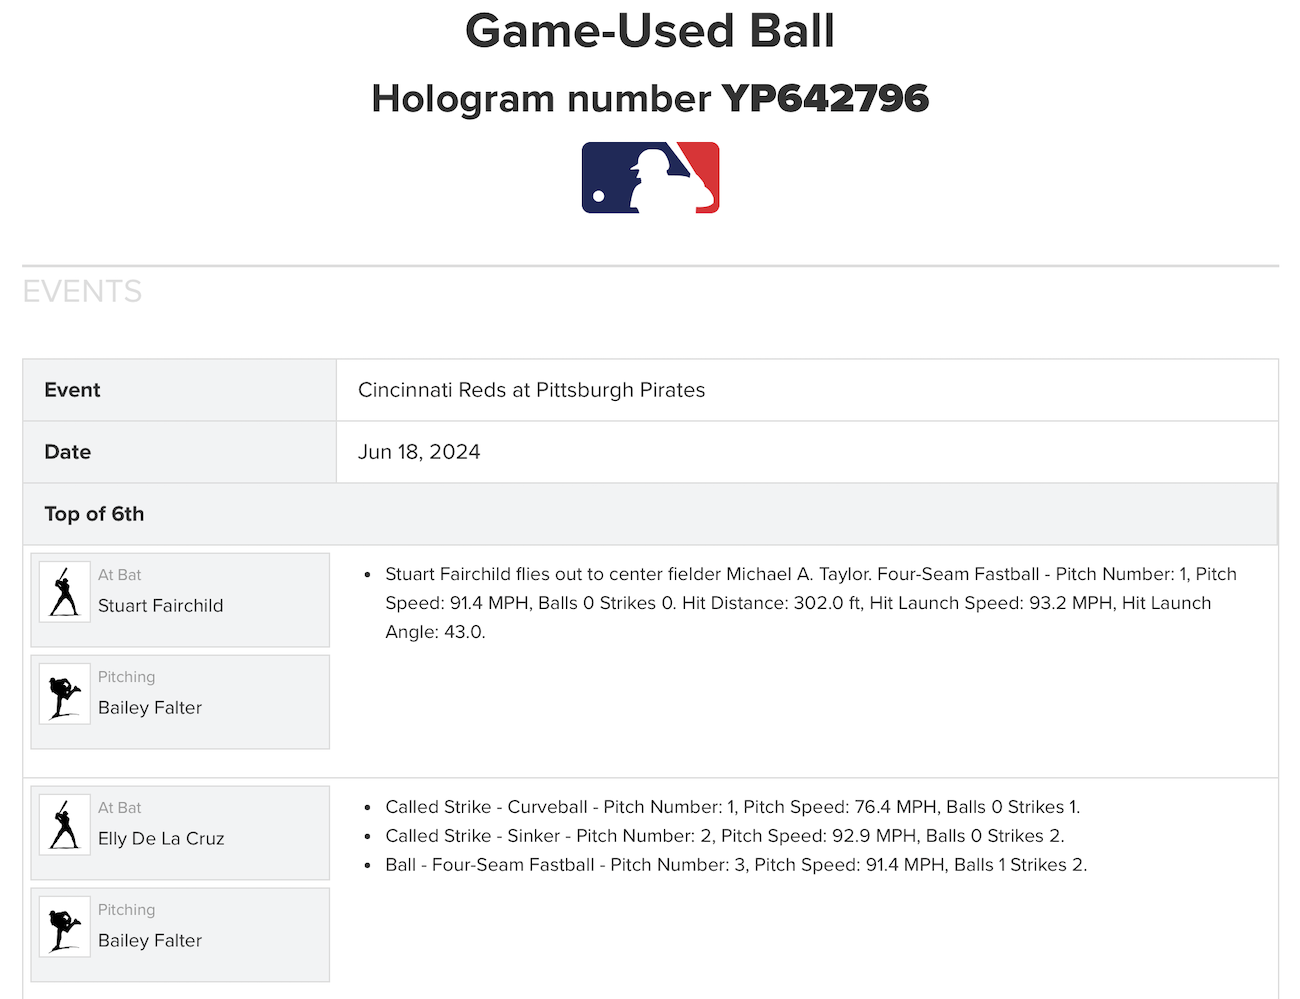Select the Stuart Fairchild At Bat card

click(x=180, y=600)
